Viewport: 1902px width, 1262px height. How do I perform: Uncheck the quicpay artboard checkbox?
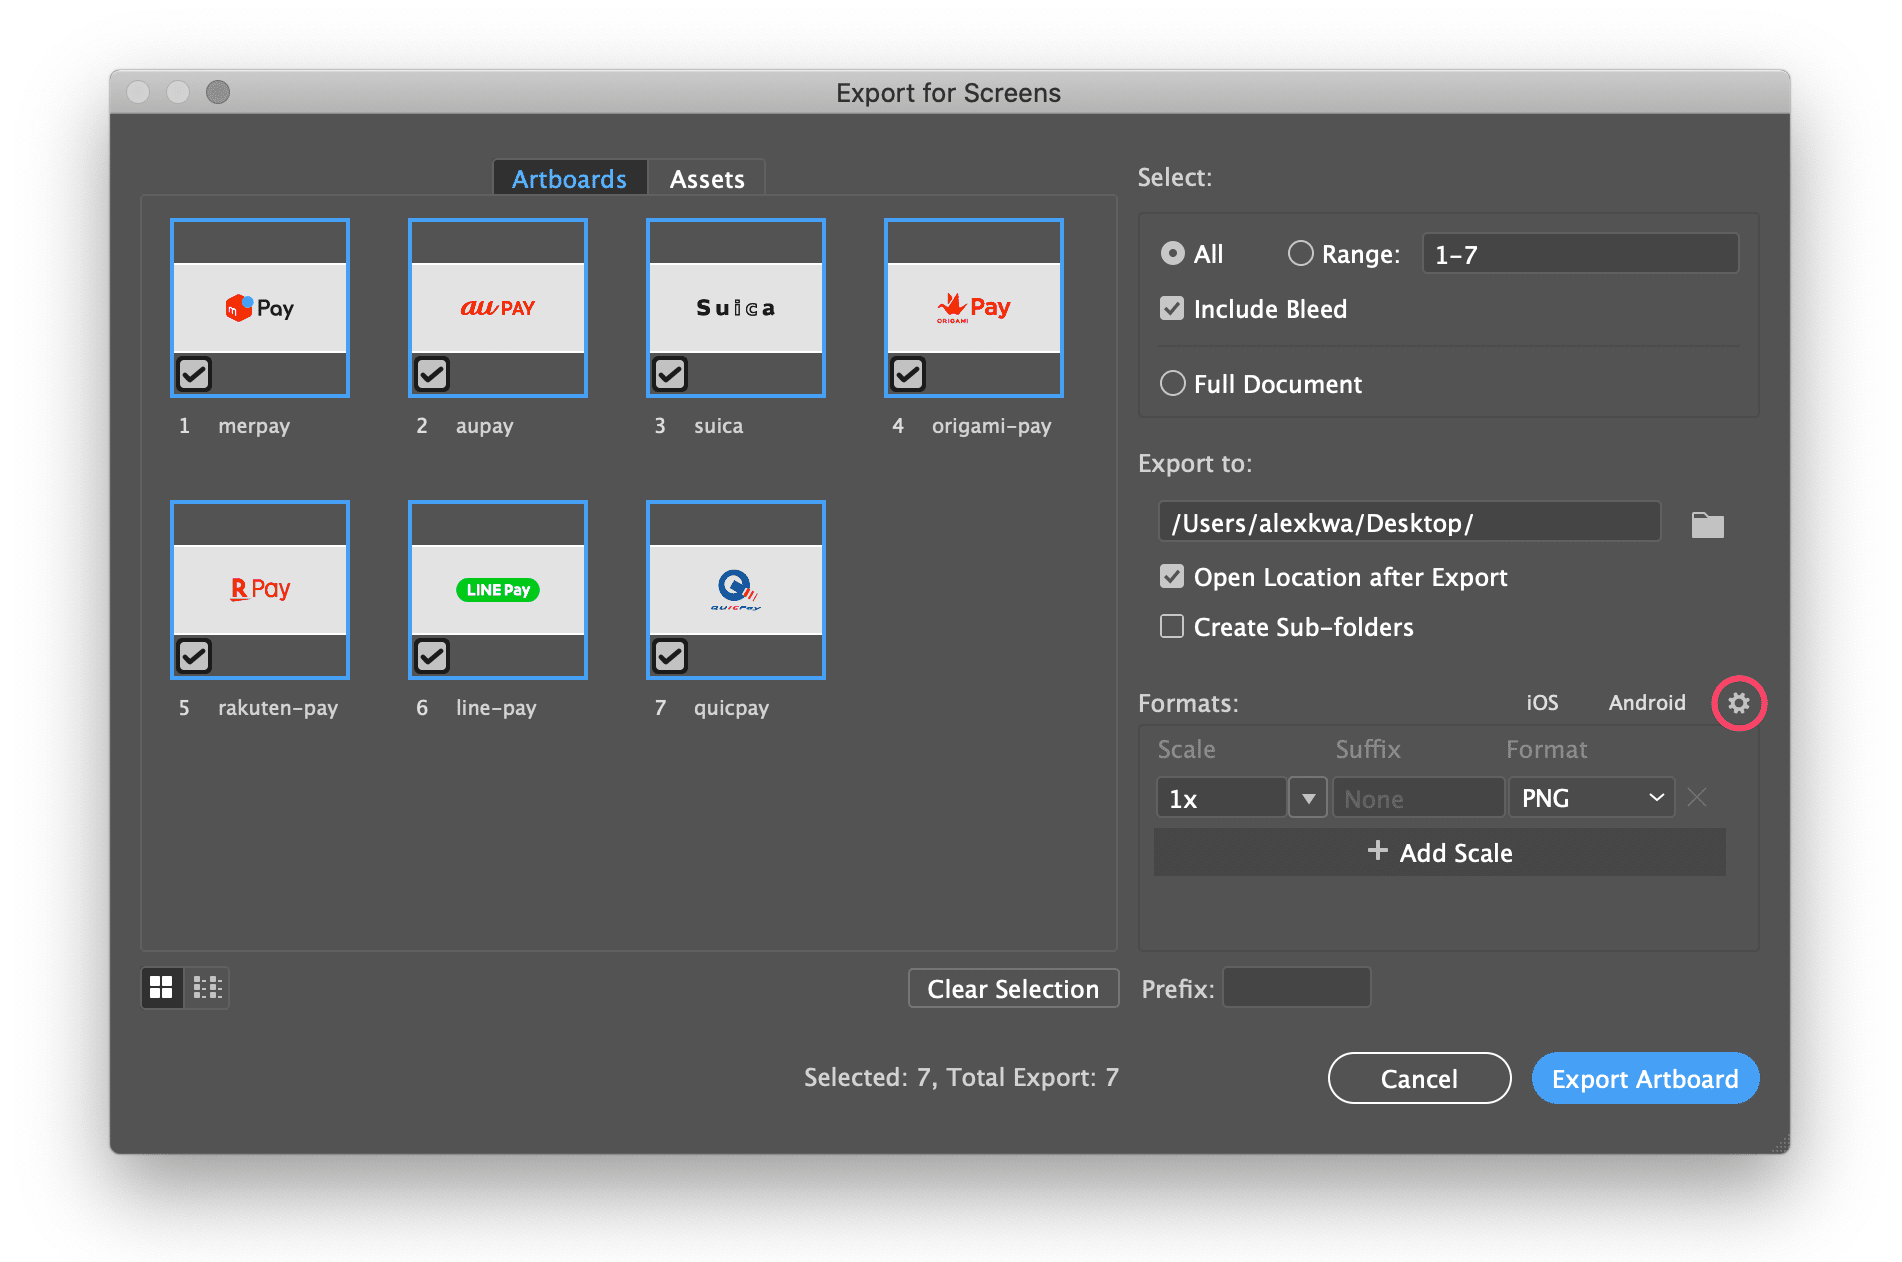coord(670,656)
